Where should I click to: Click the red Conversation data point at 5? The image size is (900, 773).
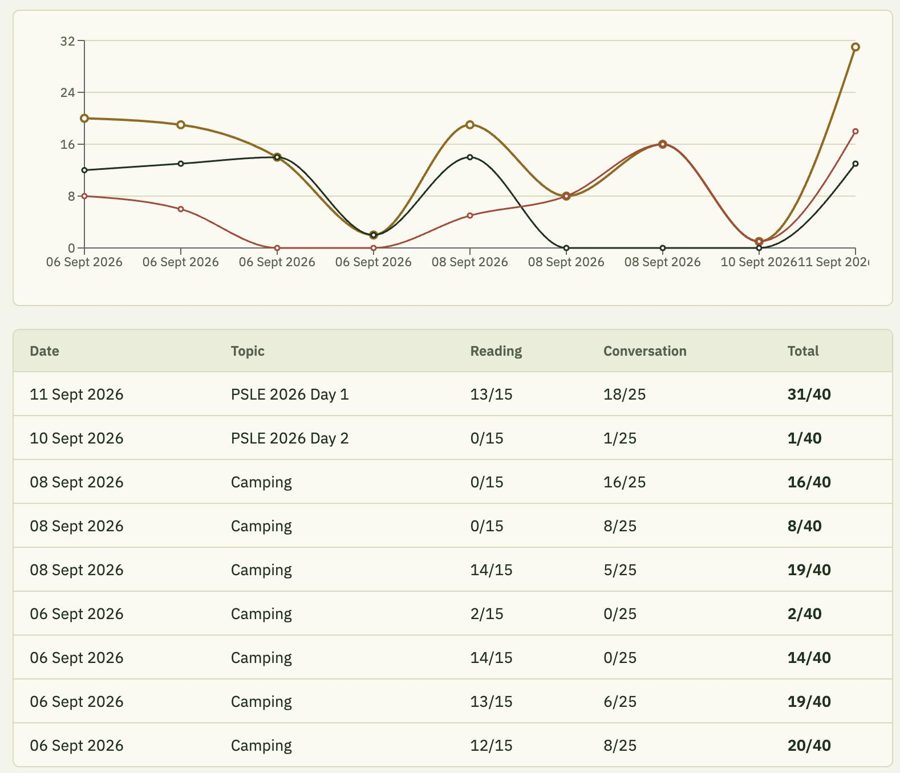point(470,216)
